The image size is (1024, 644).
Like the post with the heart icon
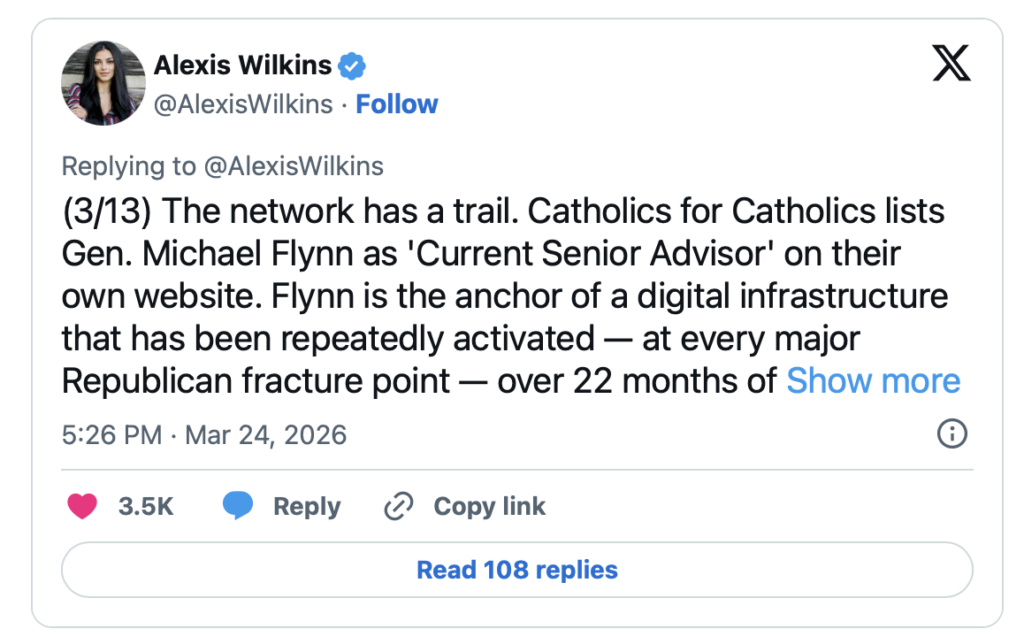point(82,507)
